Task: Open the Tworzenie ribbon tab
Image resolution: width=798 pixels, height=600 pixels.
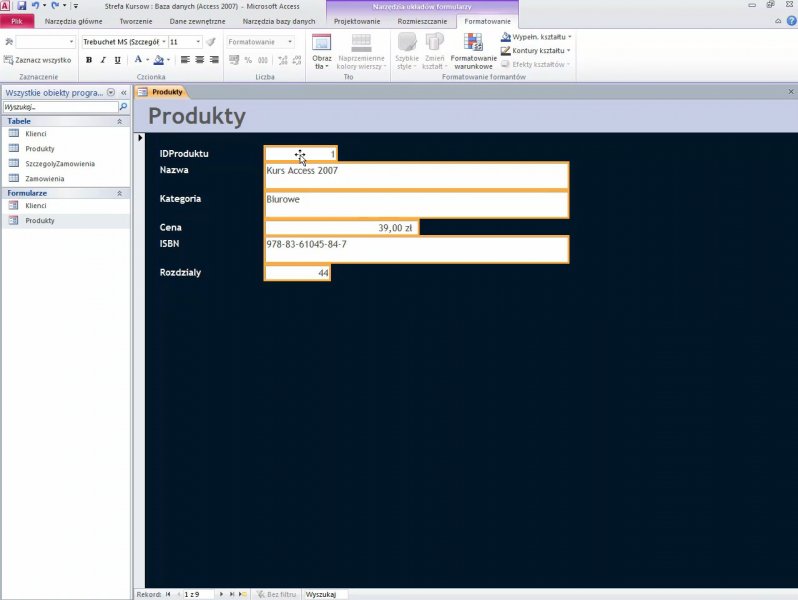Action: pos(136,21)
